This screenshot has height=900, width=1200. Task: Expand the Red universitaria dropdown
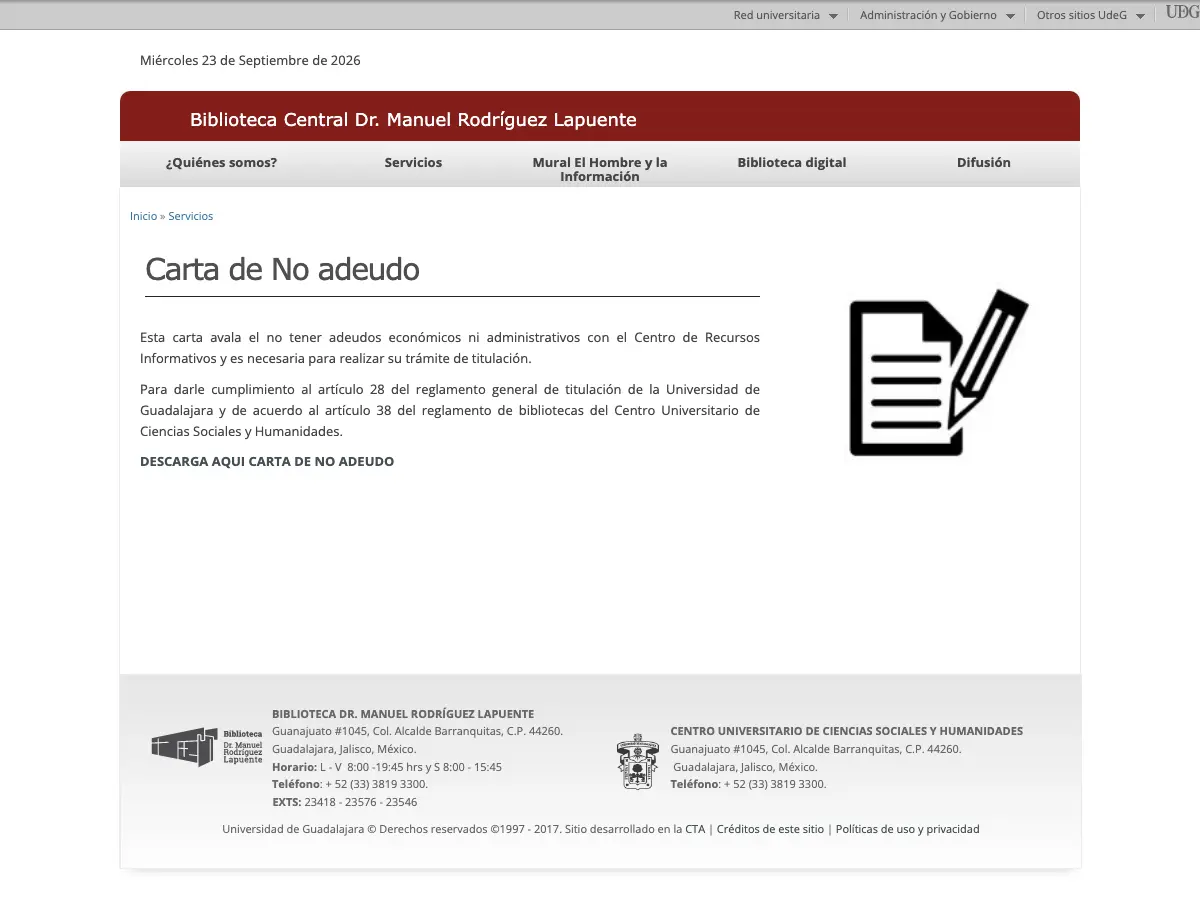pos(785,15)
